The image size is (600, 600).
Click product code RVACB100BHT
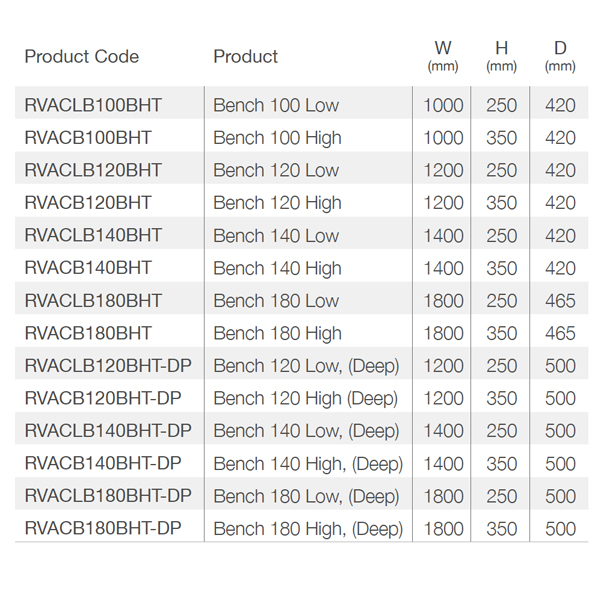pos(88,138)
